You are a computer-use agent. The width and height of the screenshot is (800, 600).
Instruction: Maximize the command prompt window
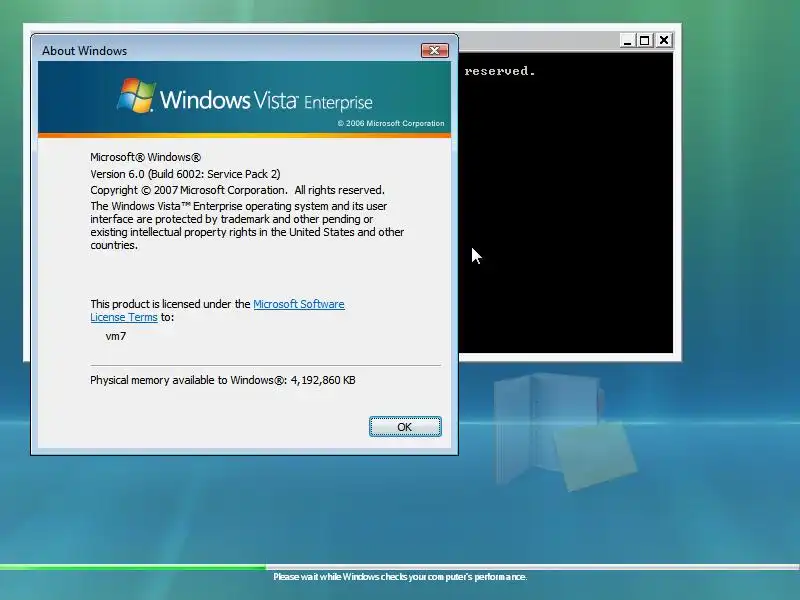[x=645, y=40]
